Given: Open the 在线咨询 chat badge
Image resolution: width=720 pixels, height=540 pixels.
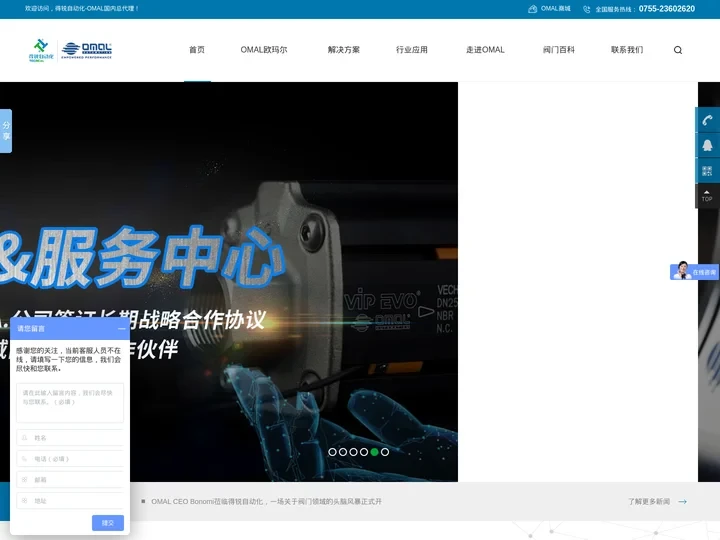Looking at the screenshot, I should pos(694,271).
